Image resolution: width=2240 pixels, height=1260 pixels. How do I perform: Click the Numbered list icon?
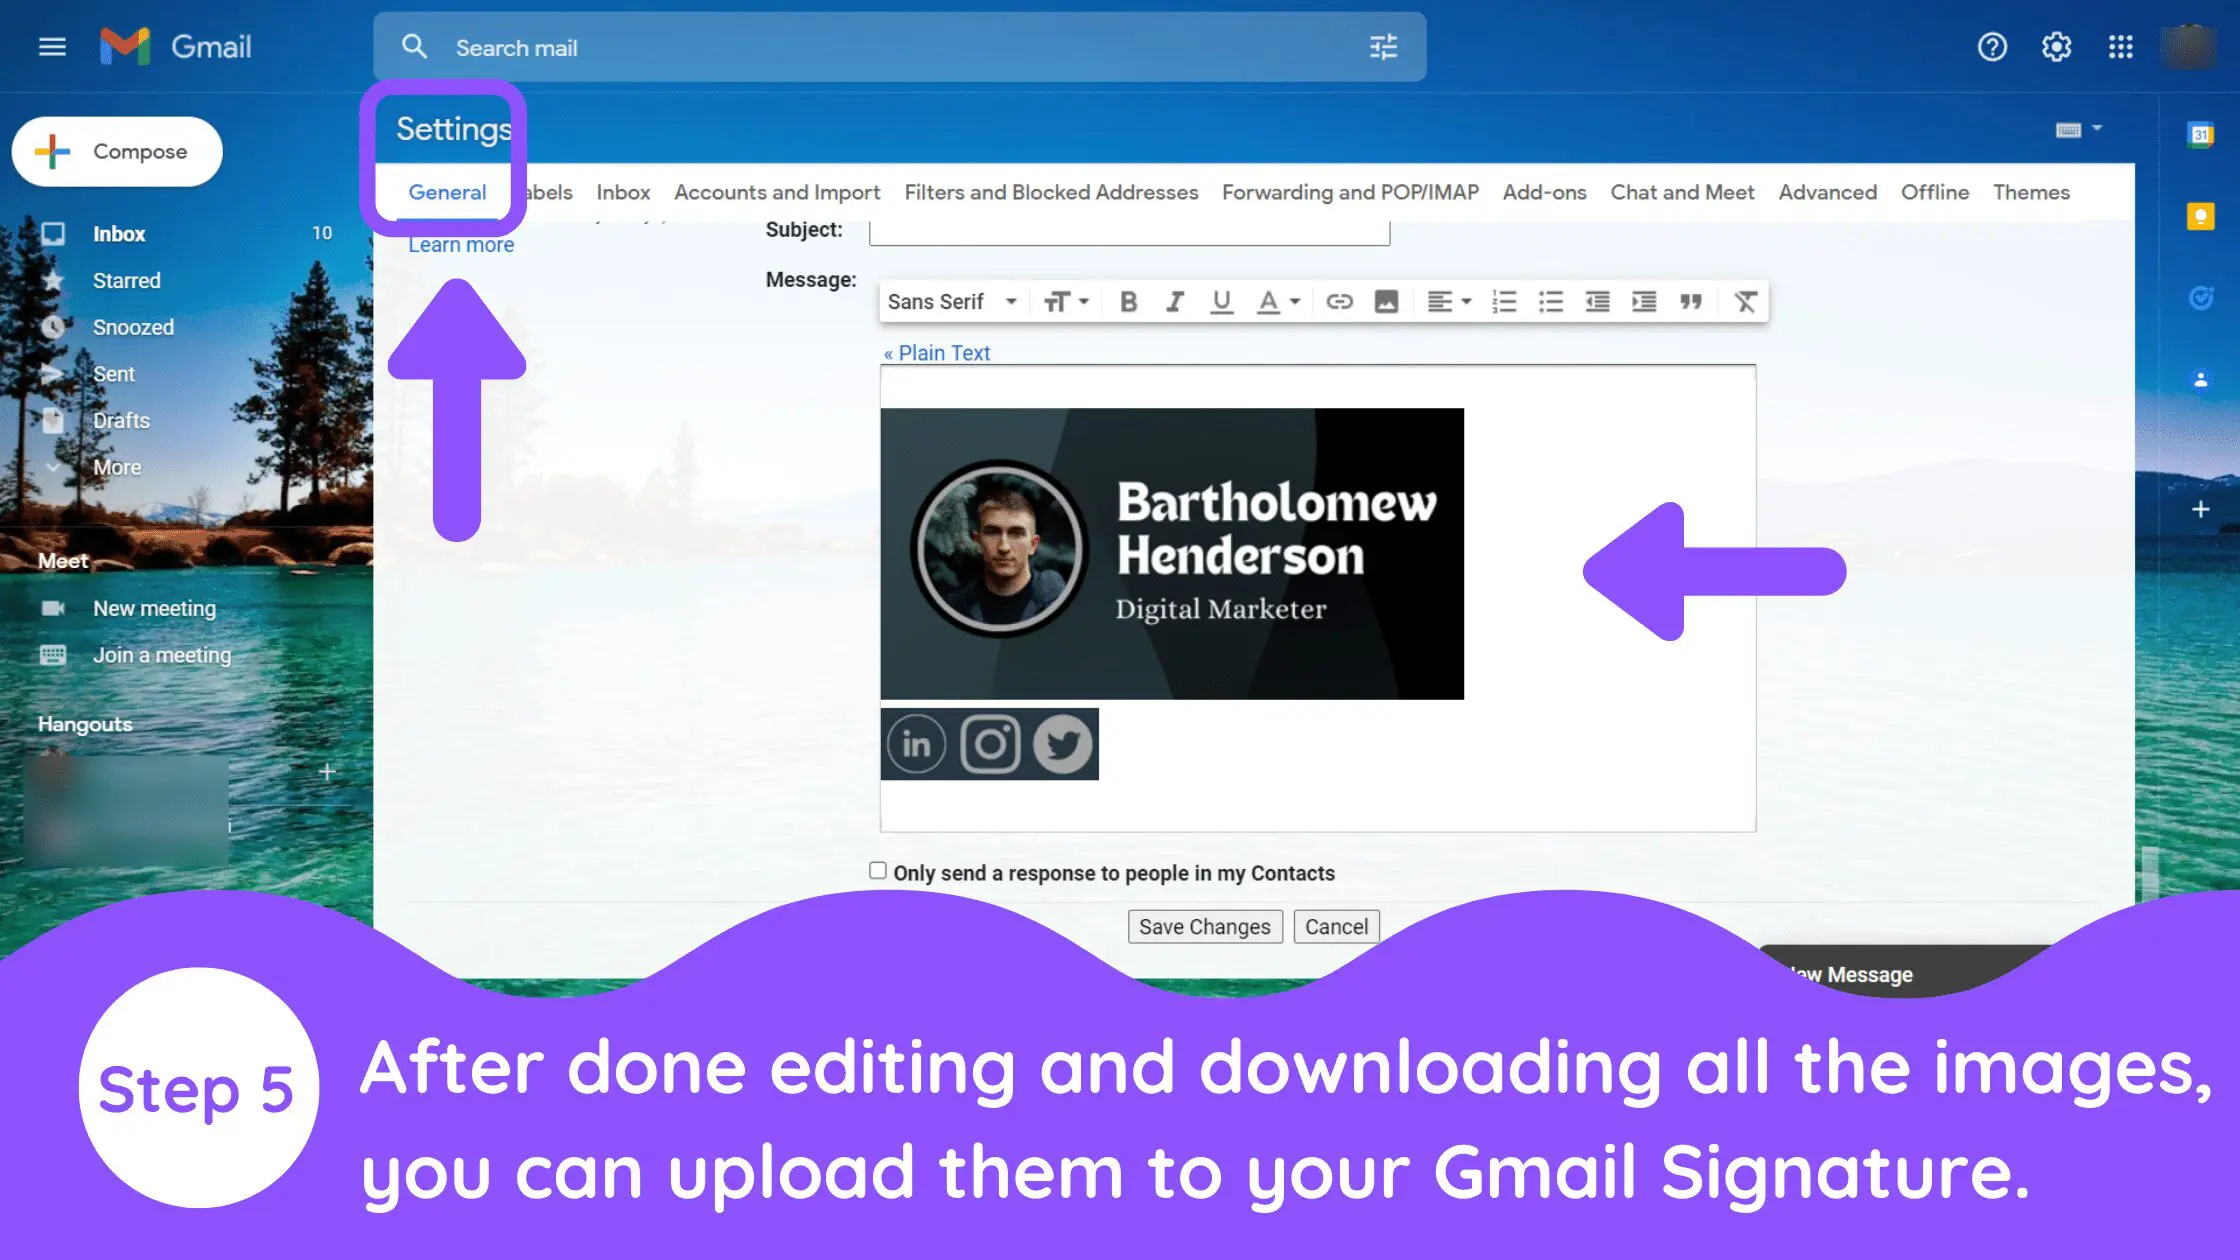[x=1505, y=300]
